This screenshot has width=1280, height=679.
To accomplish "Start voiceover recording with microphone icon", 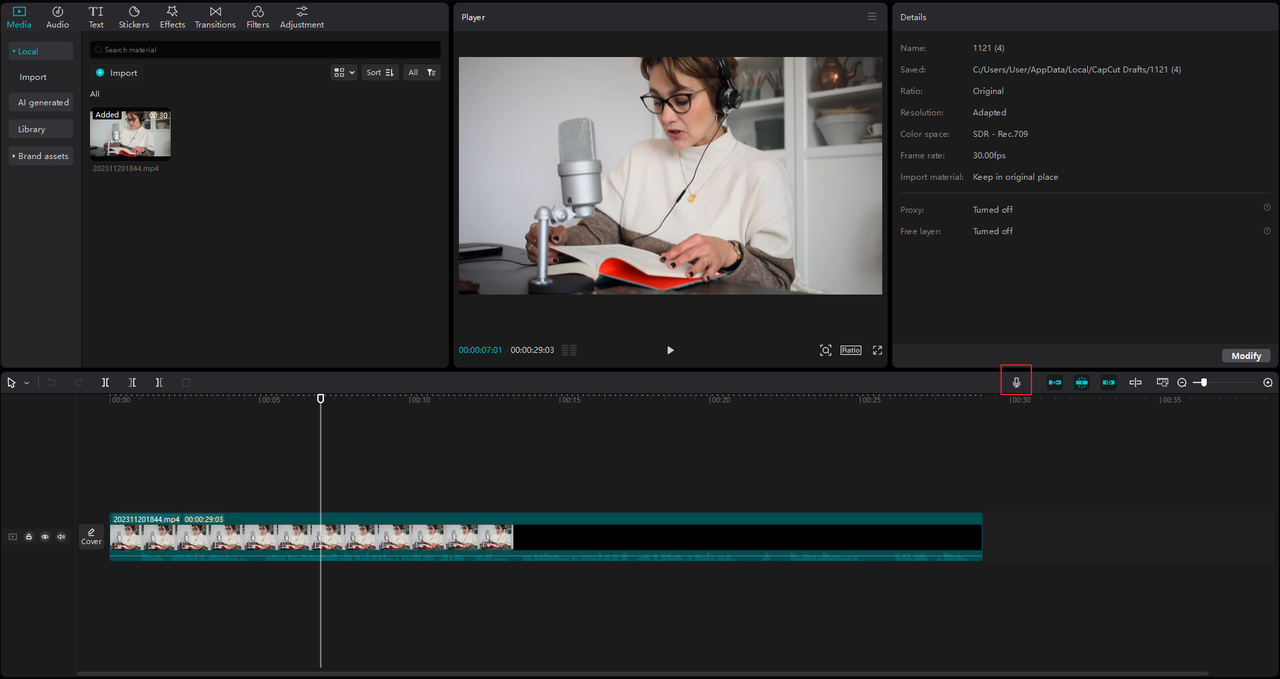I will point(1016,382).
